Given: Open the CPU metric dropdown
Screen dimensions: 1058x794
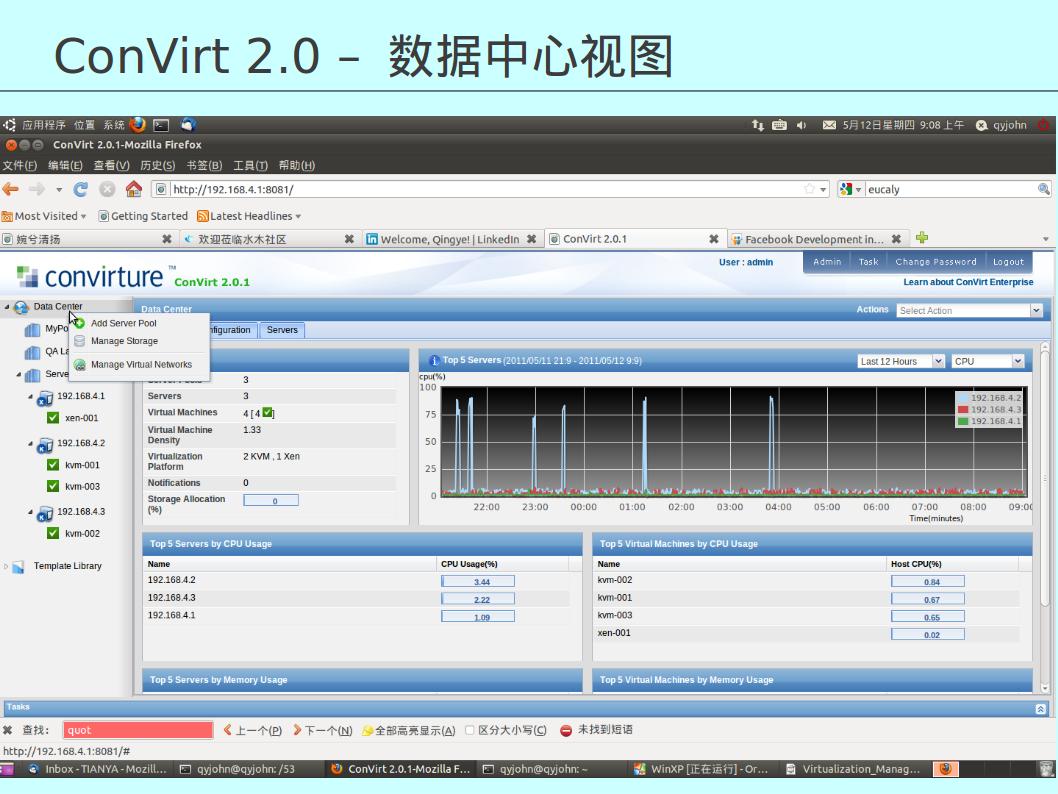Looking at the screenshot, I should [x=987, y=362].
